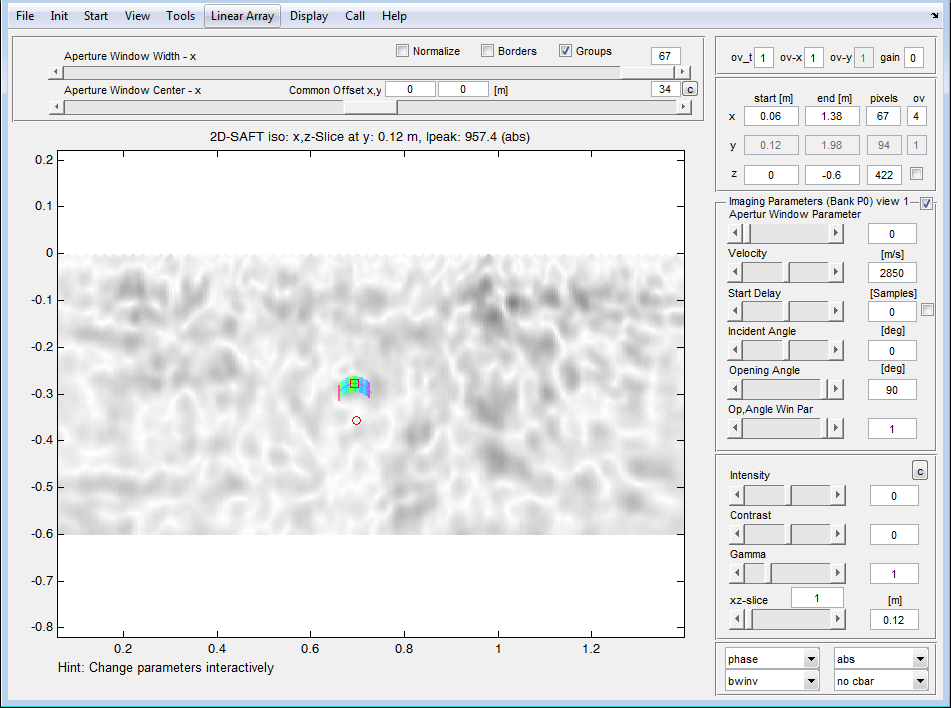This screenshot has height=708, width=951.
Task: Click the Opening Angle field showing 90
Action: (892, 389)
